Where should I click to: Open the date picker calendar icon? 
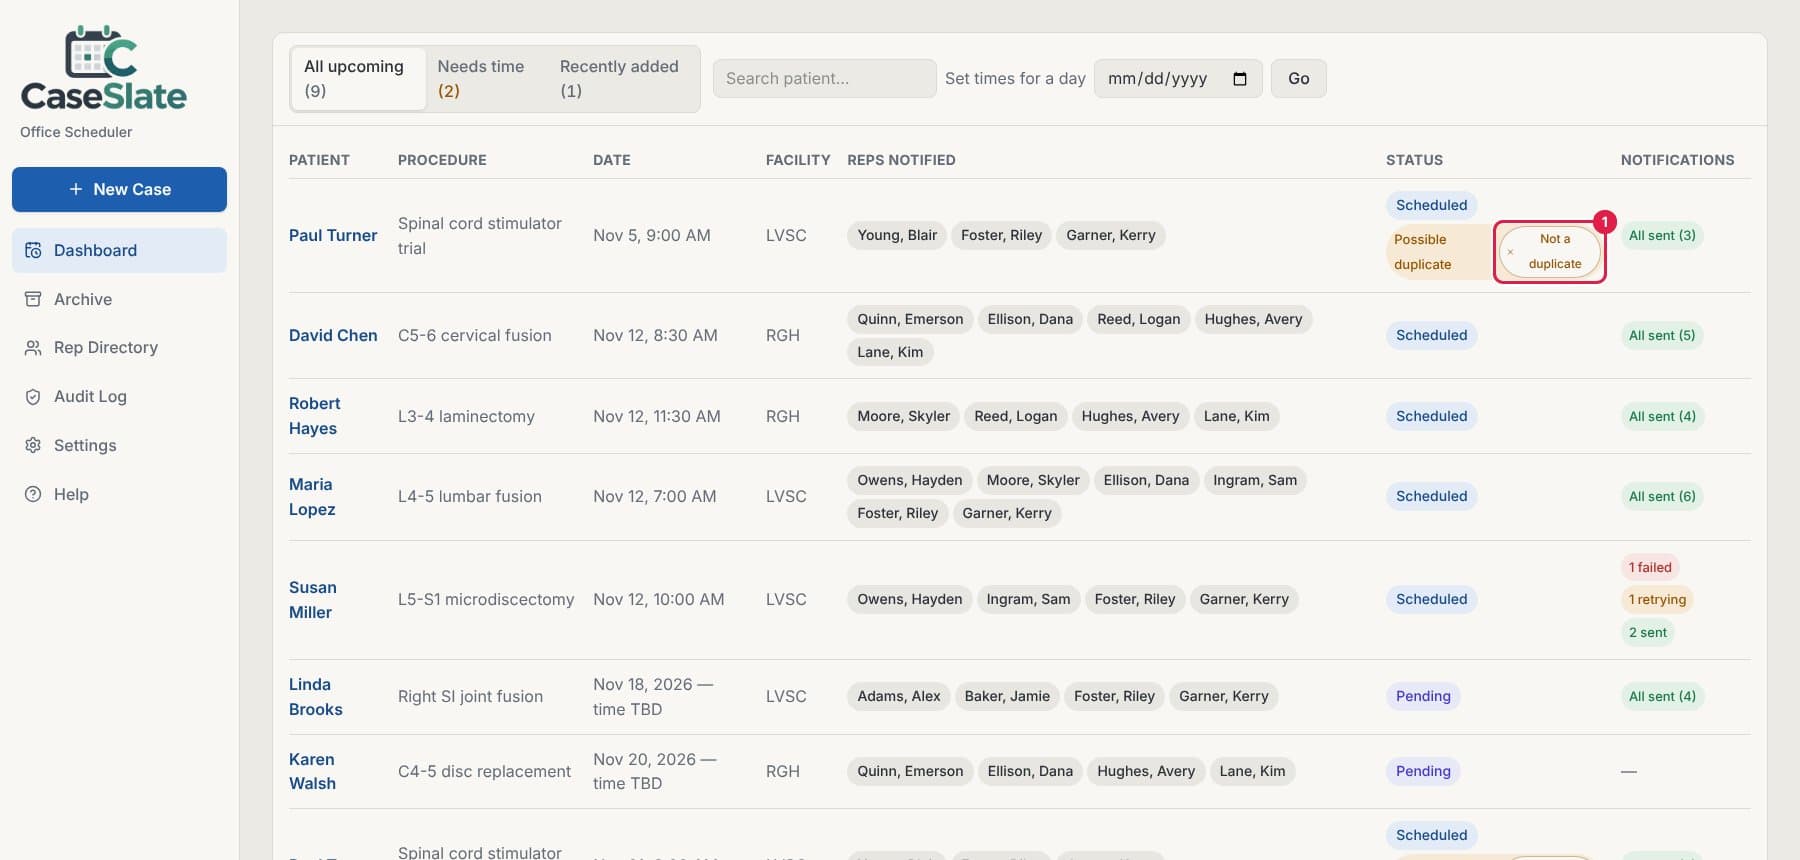[1240, 78]
